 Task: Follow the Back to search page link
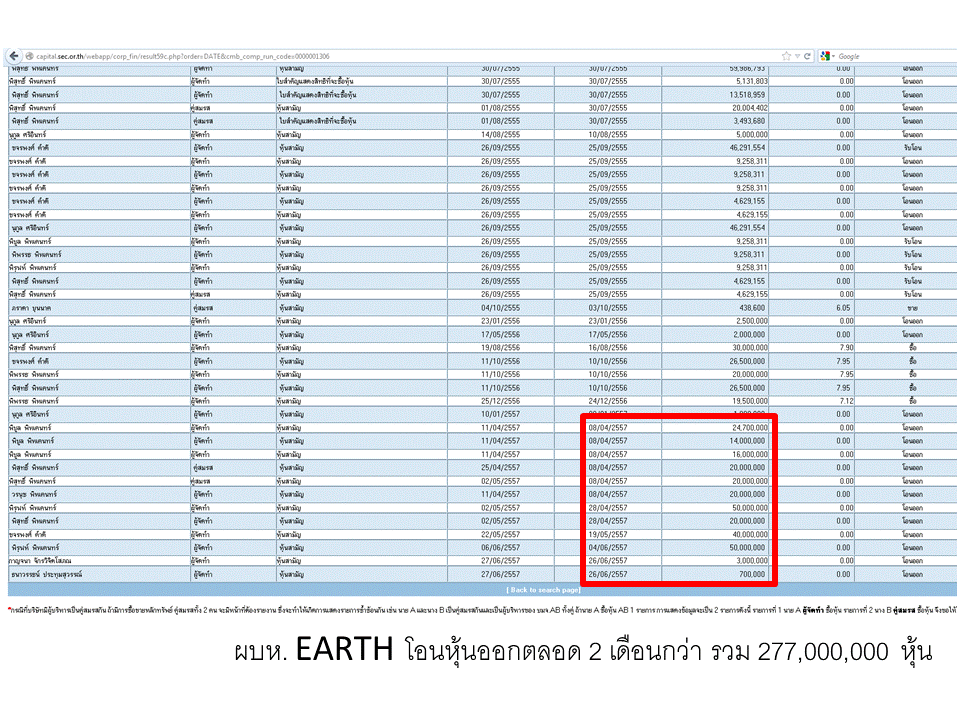[543, 590]
